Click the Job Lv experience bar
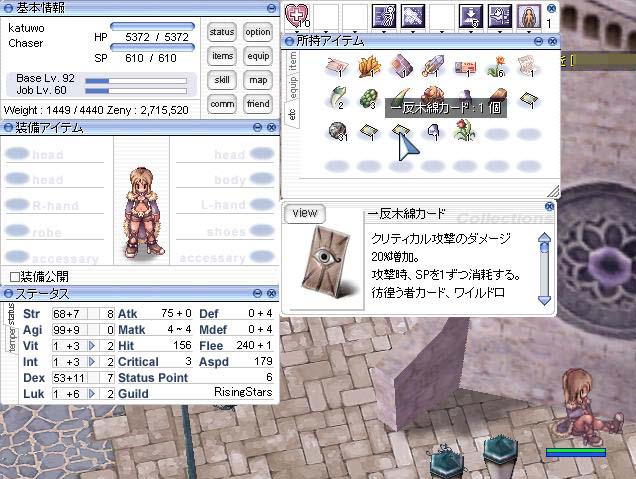This screenshot has height=479, width=636. coord(136,90)
